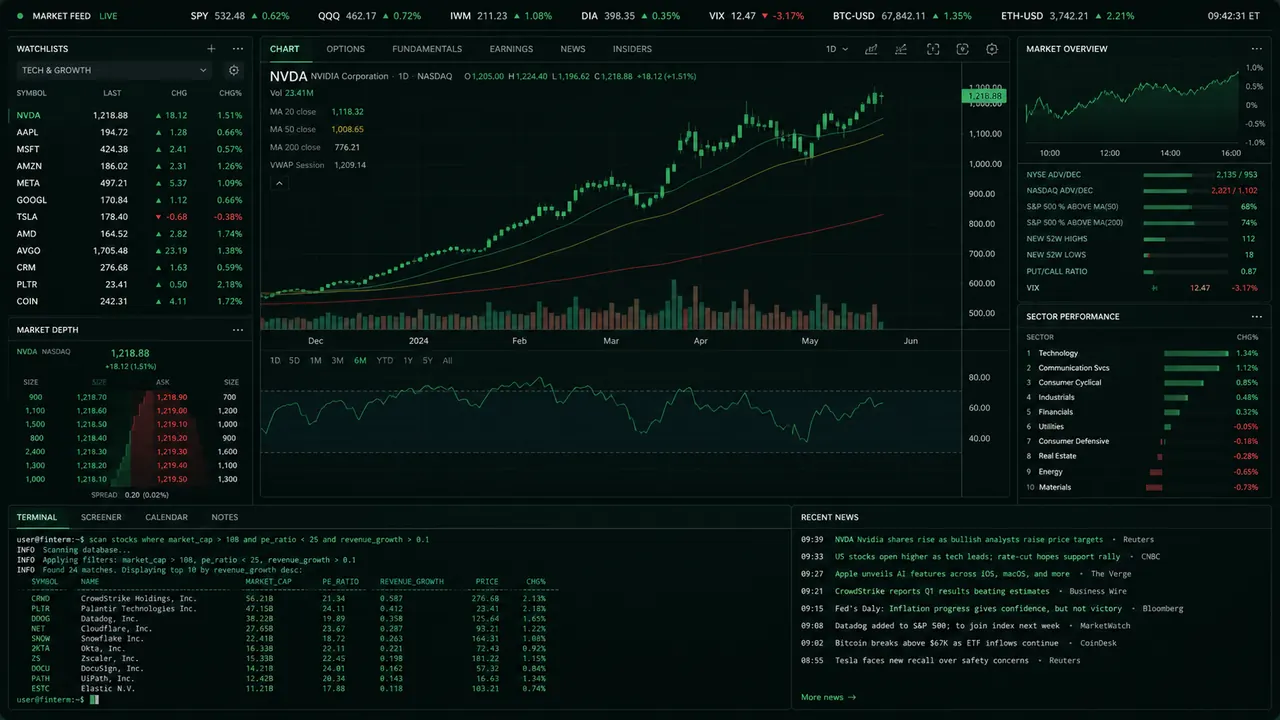Image resolution: width=1280 pixels, height=720 pixels.
Task: Open Market Overview panel more options
Action: click(x=1257, y=48)
